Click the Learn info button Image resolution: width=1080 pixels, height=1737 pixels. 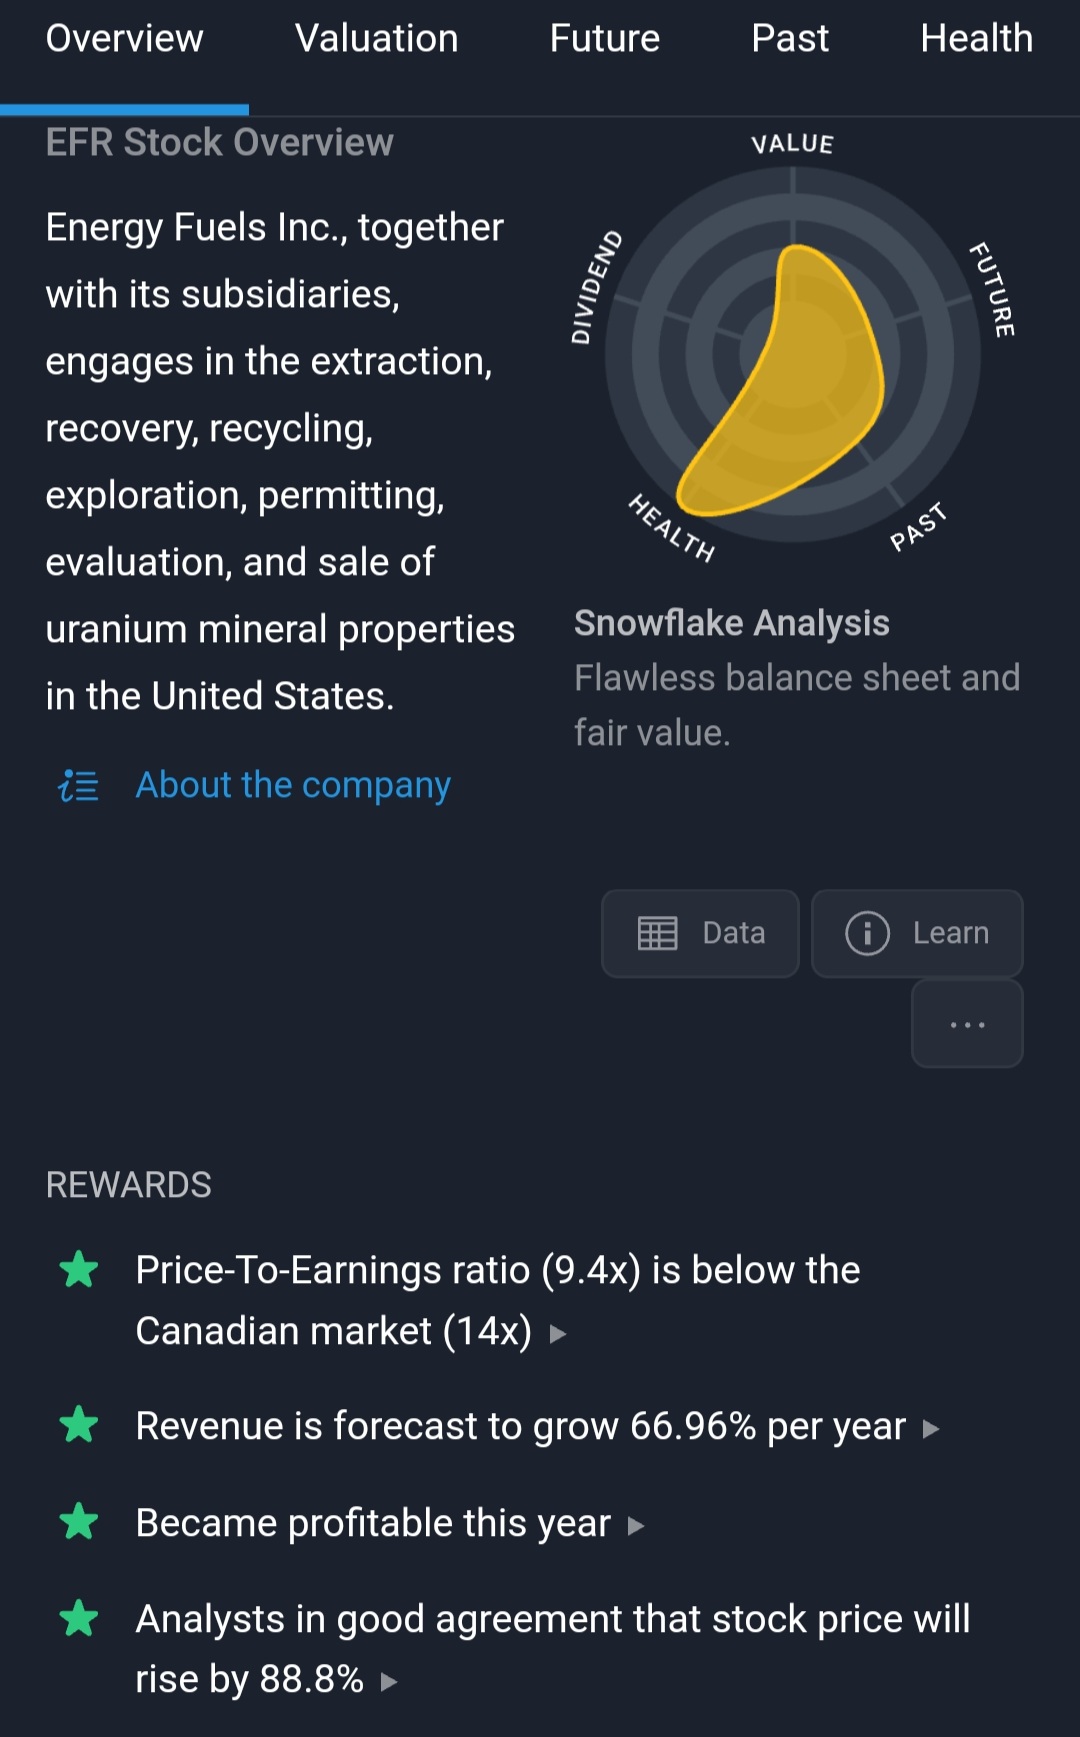917,933
